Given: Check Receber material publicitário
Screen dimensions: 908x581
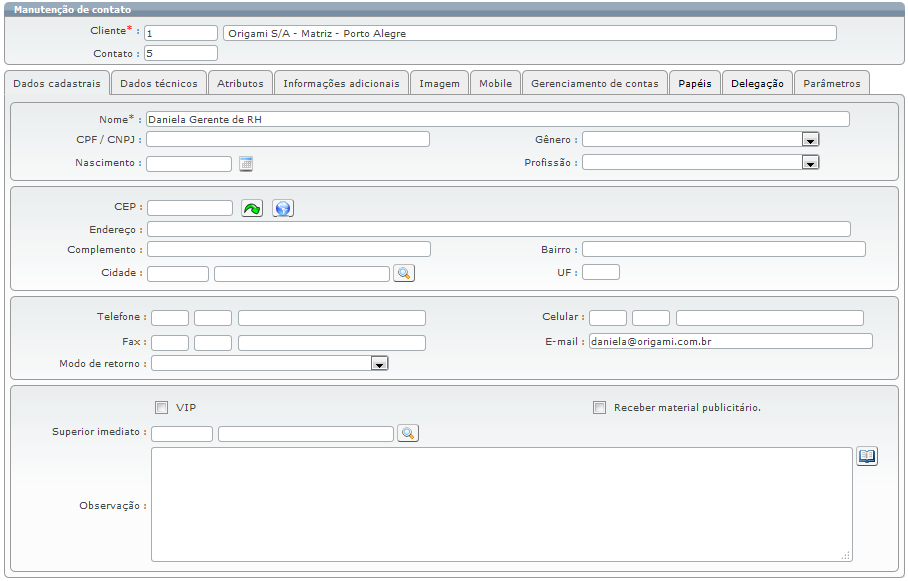Looking at the screenshot, I should 600,407.
